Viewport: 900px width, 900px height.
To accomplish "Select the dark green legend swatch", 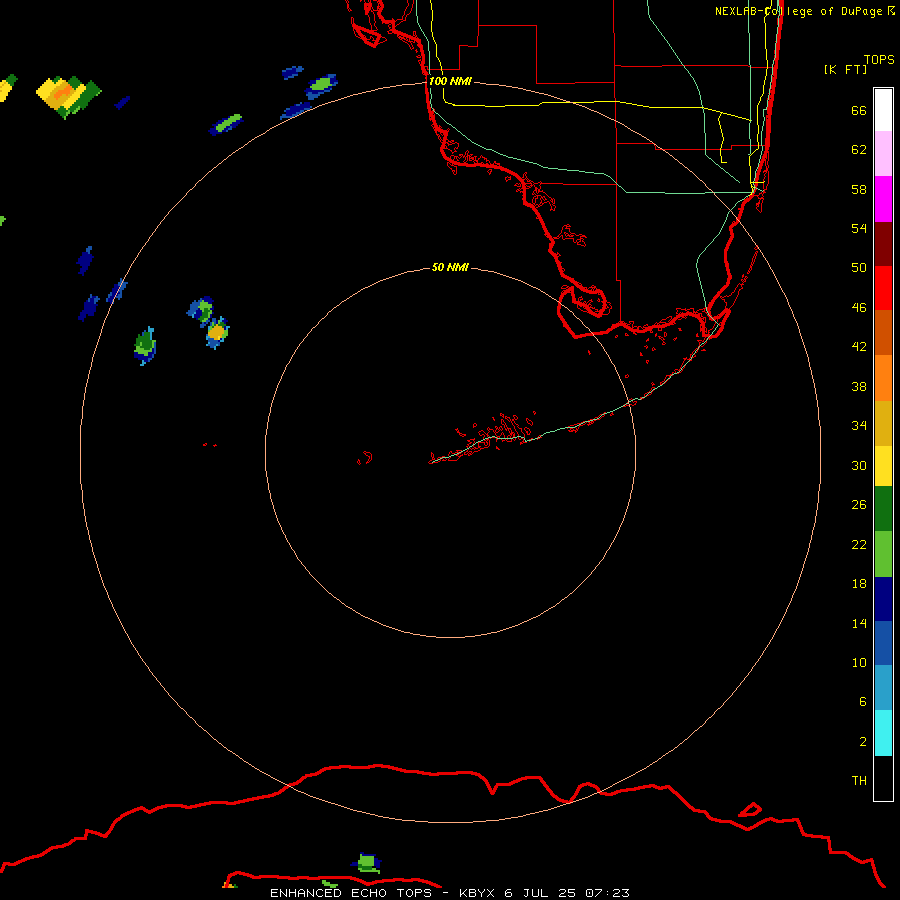I will point(883,509).
